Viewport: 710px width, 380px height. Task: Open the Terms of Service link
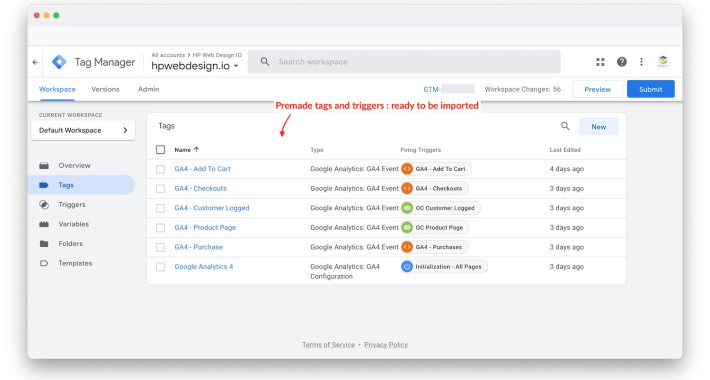[328, 345]
